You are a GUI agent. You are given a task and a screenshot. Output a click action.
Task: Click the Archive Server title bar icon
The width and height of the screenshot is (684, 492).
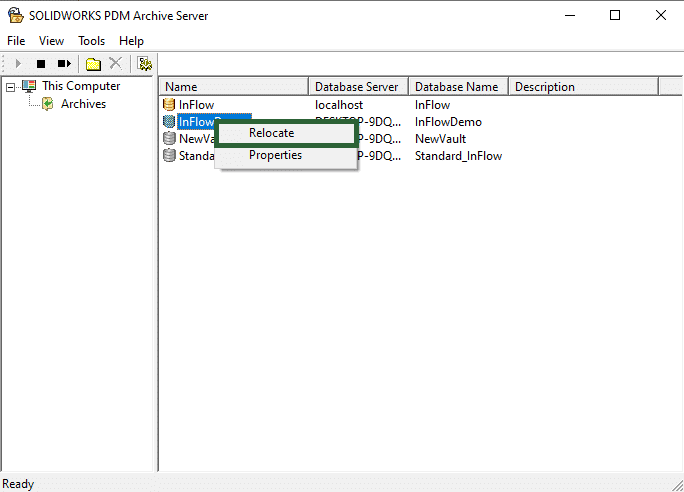16,15
